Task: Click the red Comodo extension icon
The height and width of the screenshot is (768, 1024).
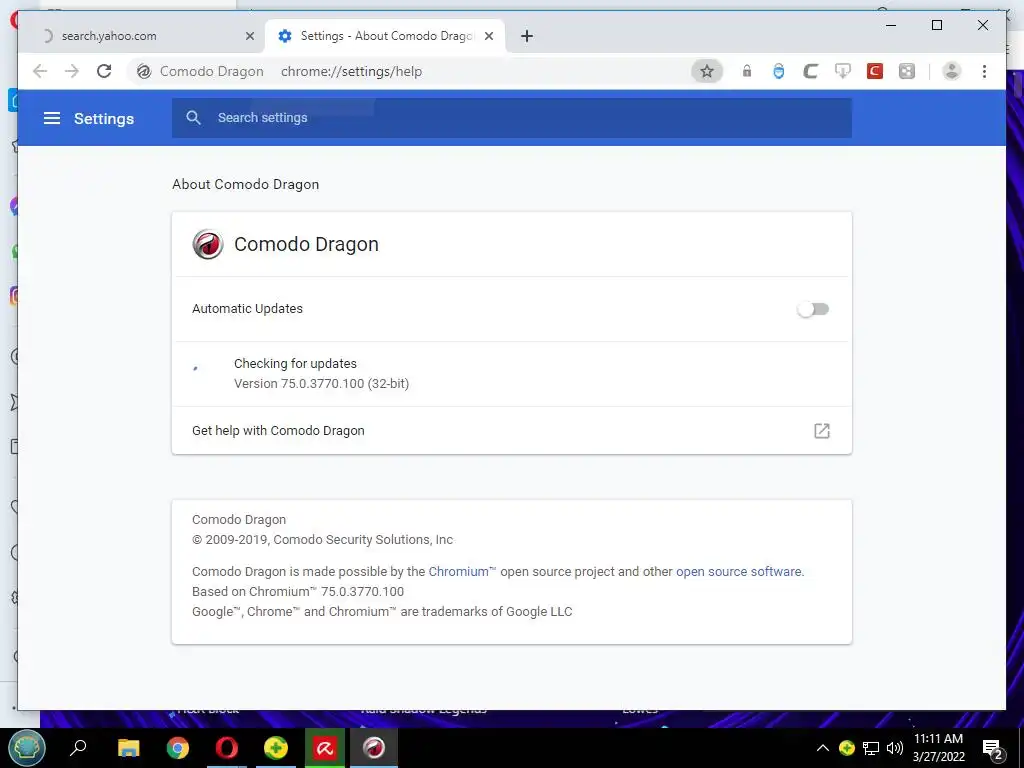Action: point(874,71)
